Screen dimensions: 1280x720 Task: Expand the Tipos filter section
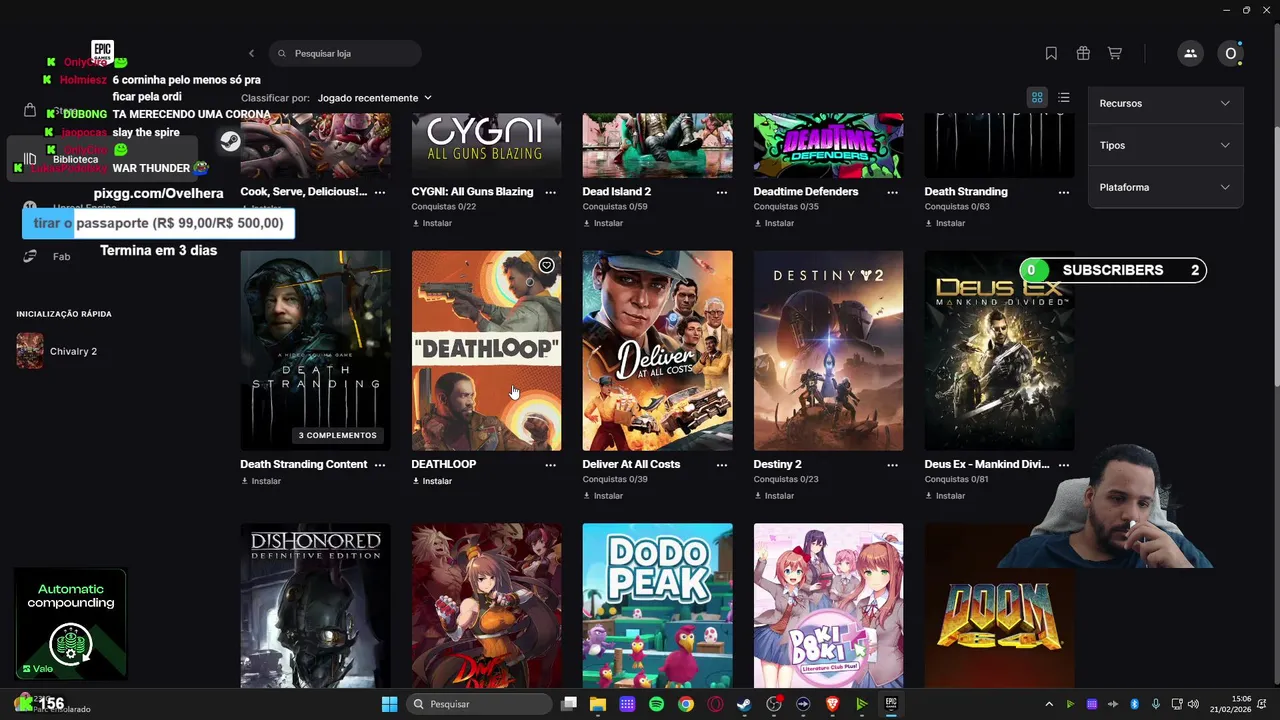click(1165, 145)
